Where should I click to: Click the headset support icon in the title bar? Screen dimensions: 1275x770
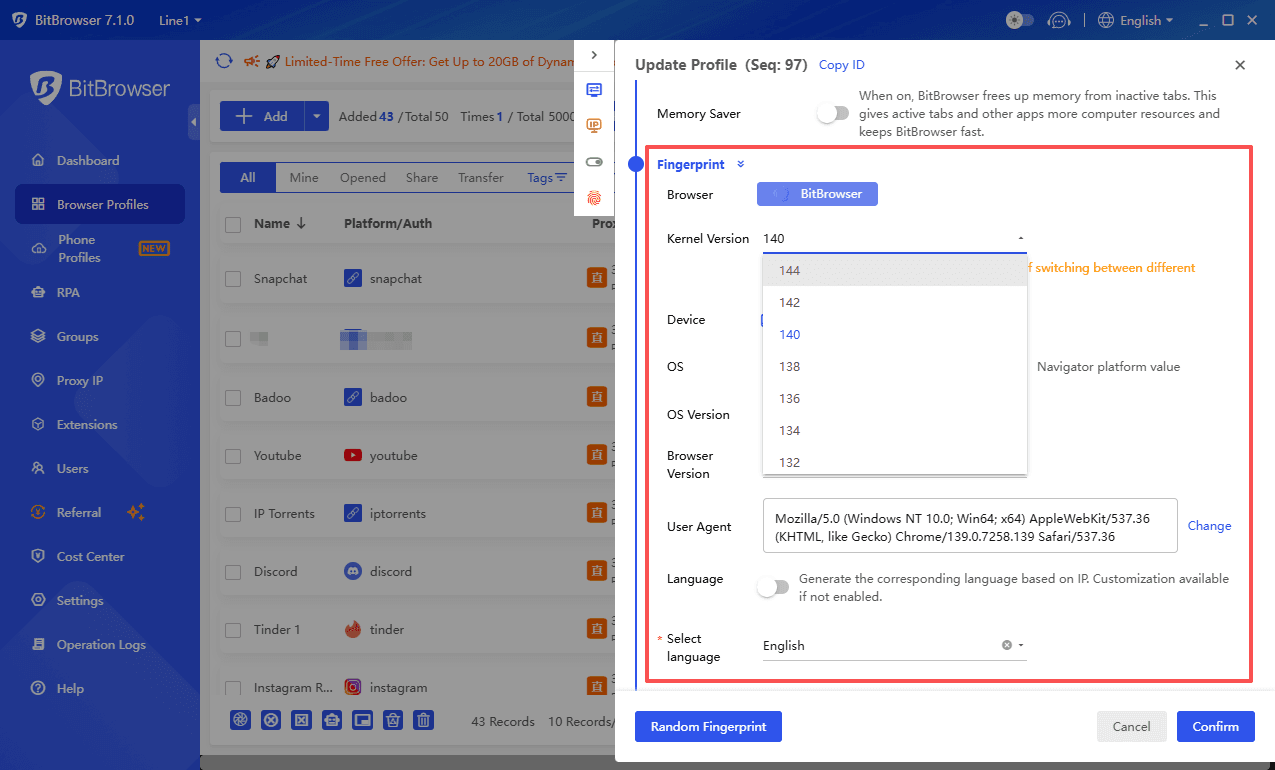point(1059,18)
